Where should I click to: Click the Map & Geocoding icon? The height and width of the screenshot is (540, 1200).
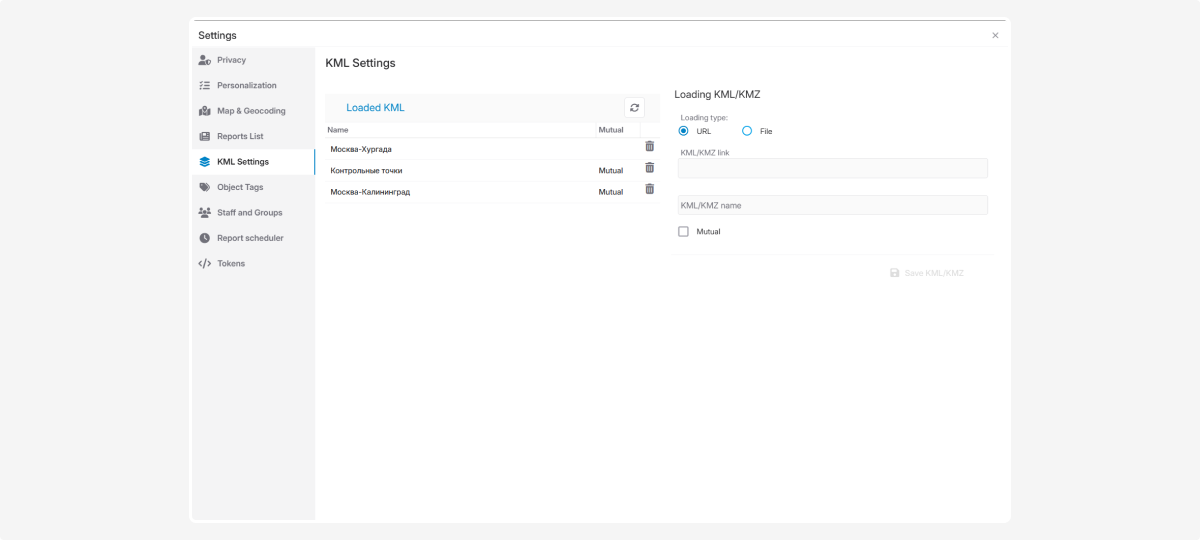[205, 111]
